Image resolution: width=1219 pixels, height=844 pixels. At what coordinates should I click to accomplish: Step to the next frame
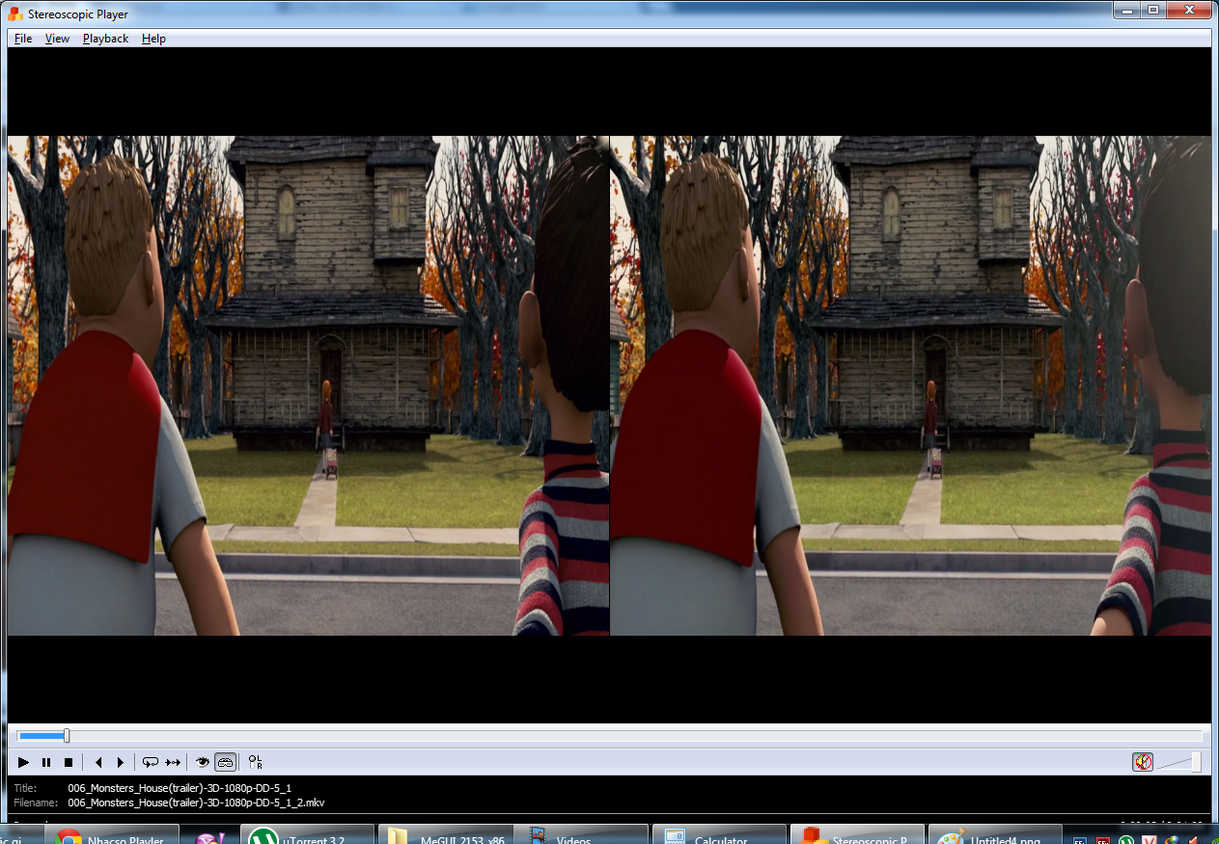120,762
